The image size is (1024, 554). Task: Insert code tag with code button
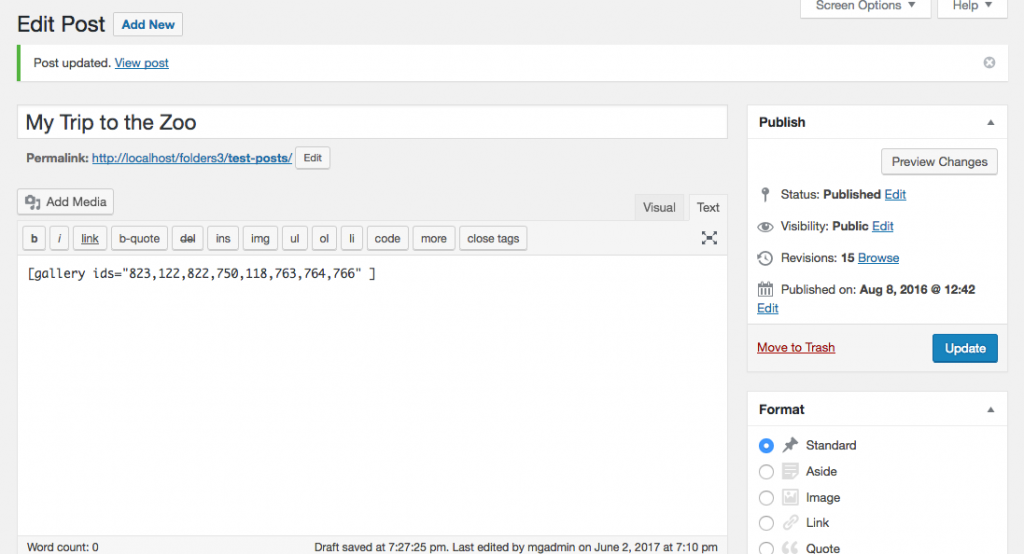[387, 238]
